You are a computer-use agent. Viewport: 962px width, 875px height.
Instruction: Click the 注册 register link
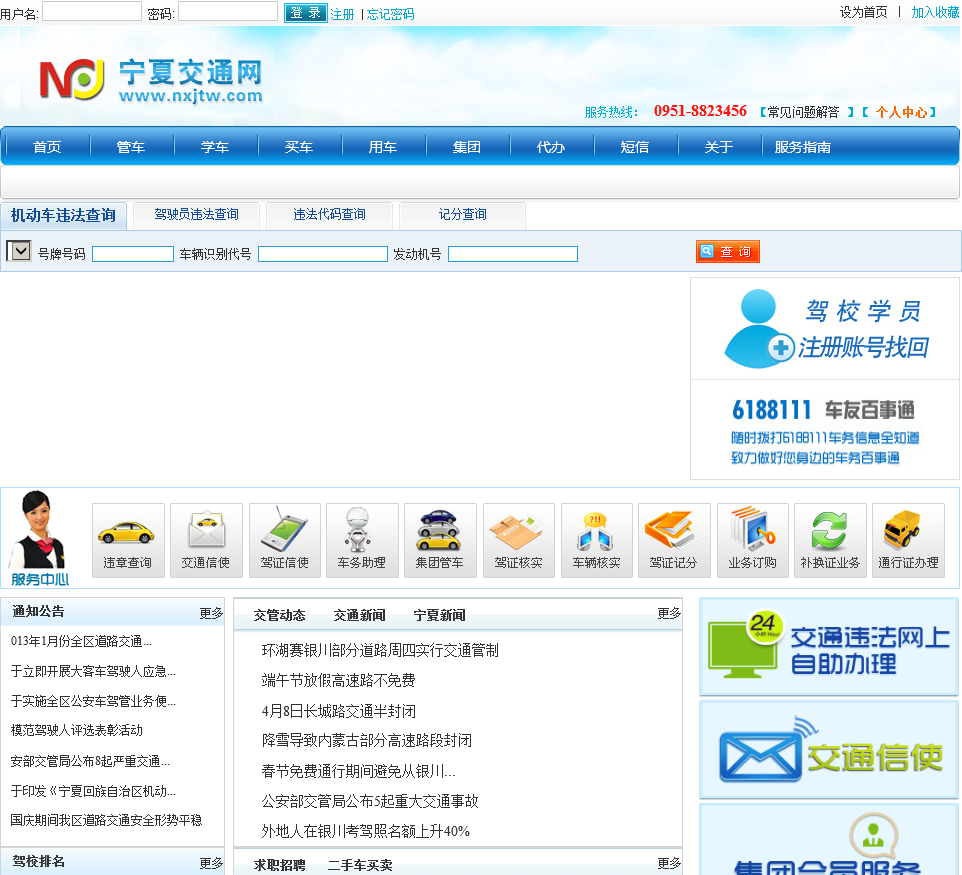coord(342,14)
